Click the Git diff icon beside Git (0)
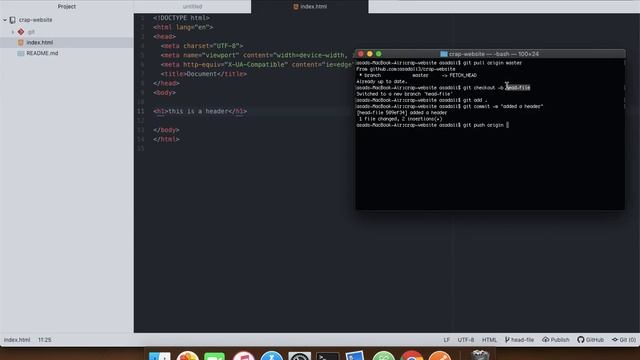This screenshot has height=360, width=640. [615, 340]
